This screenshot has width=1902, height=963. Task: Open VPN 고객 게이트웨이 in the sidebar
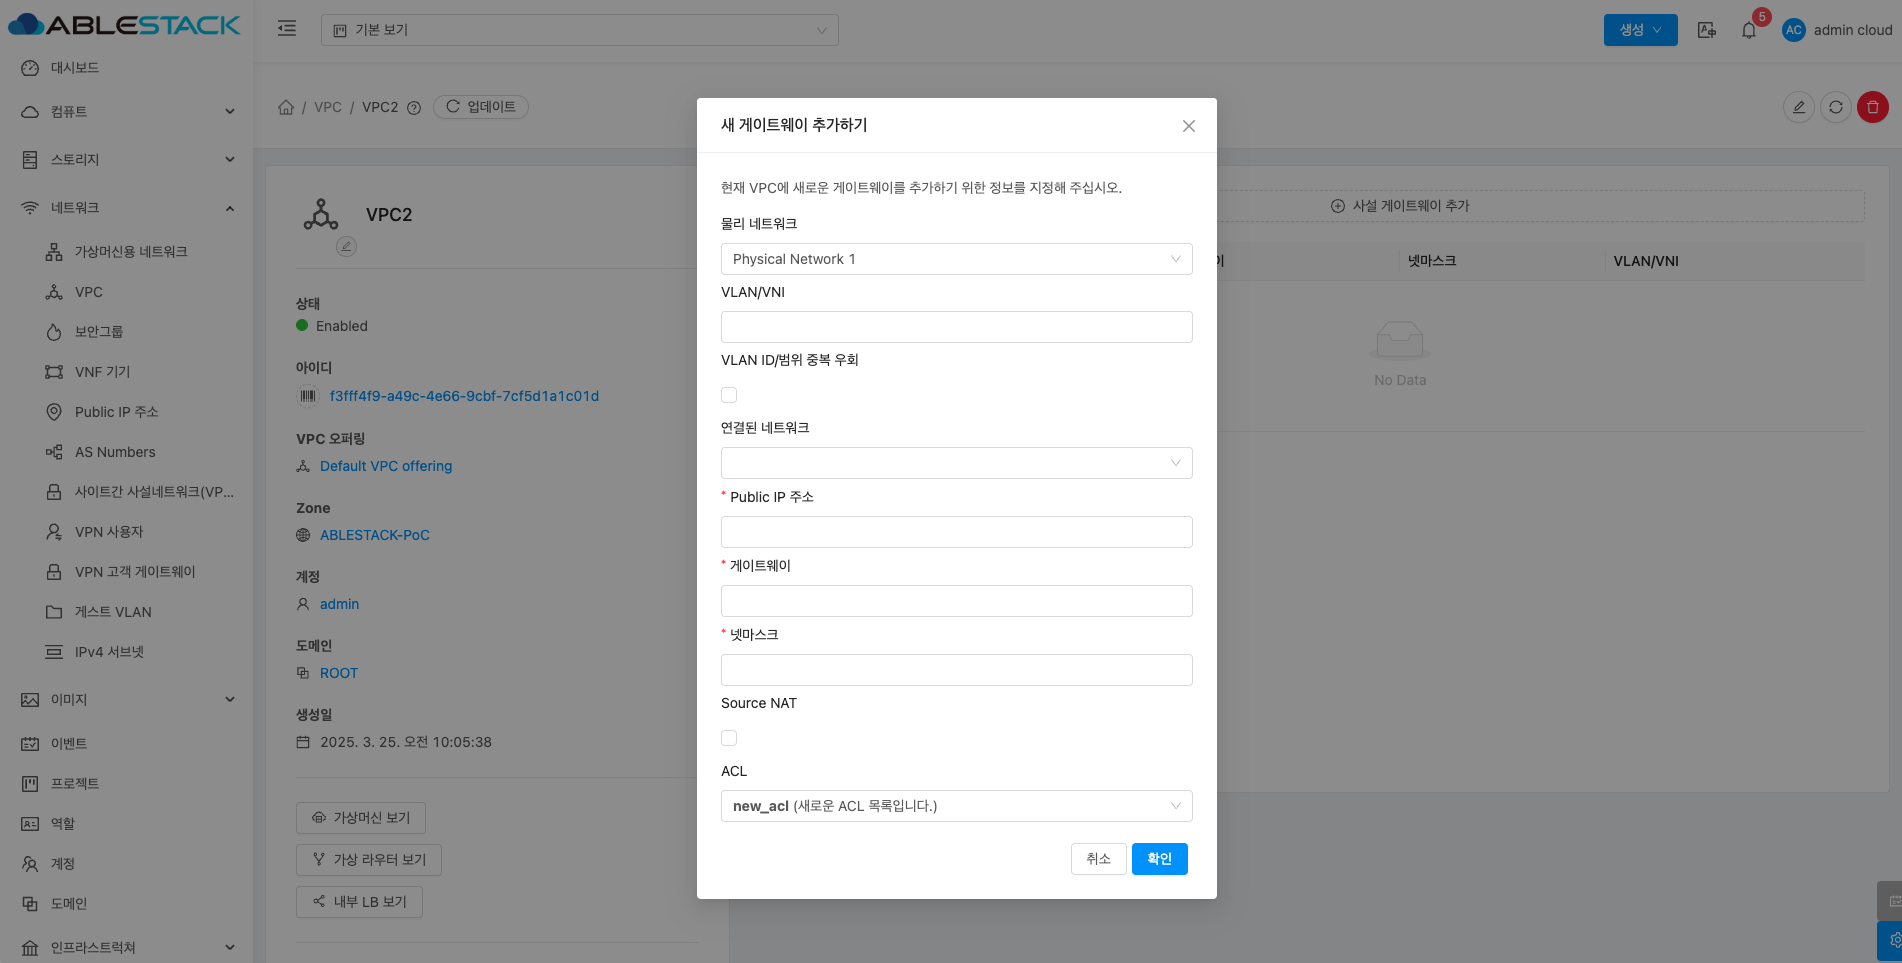point(127,572)
